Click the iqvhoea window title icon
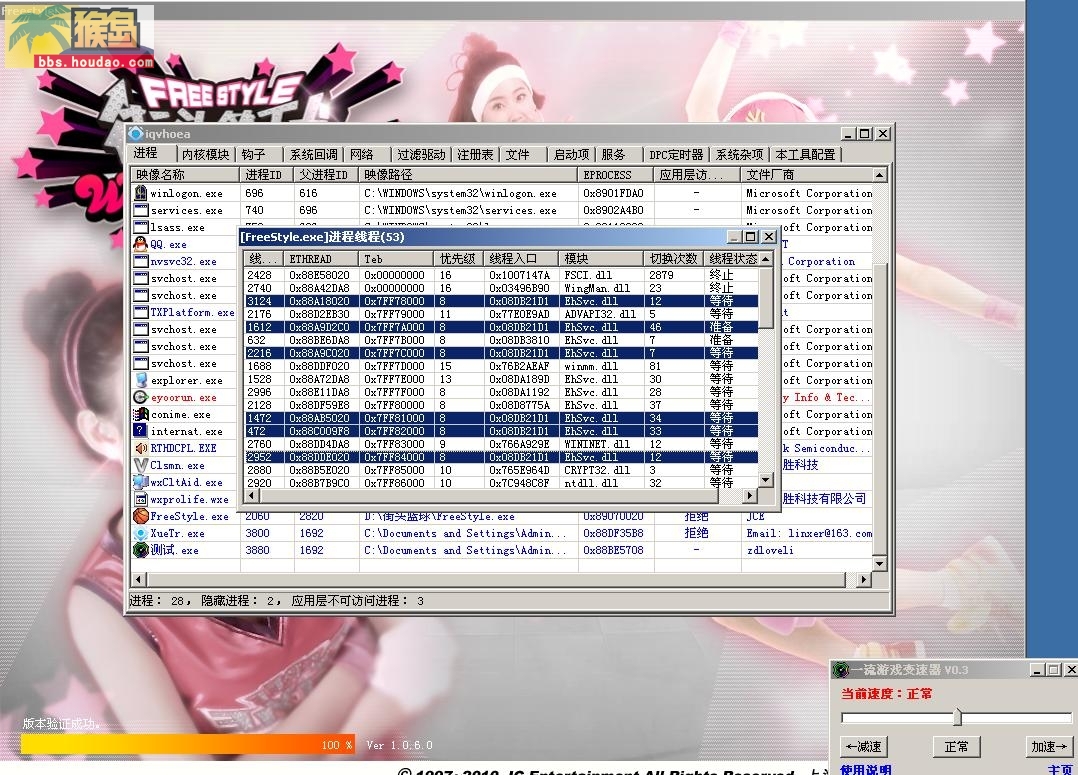 point(135,133)
